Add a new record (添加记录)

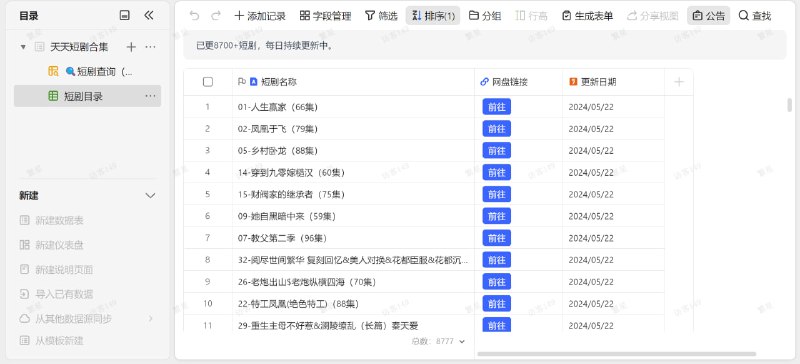tap(260, 16)
